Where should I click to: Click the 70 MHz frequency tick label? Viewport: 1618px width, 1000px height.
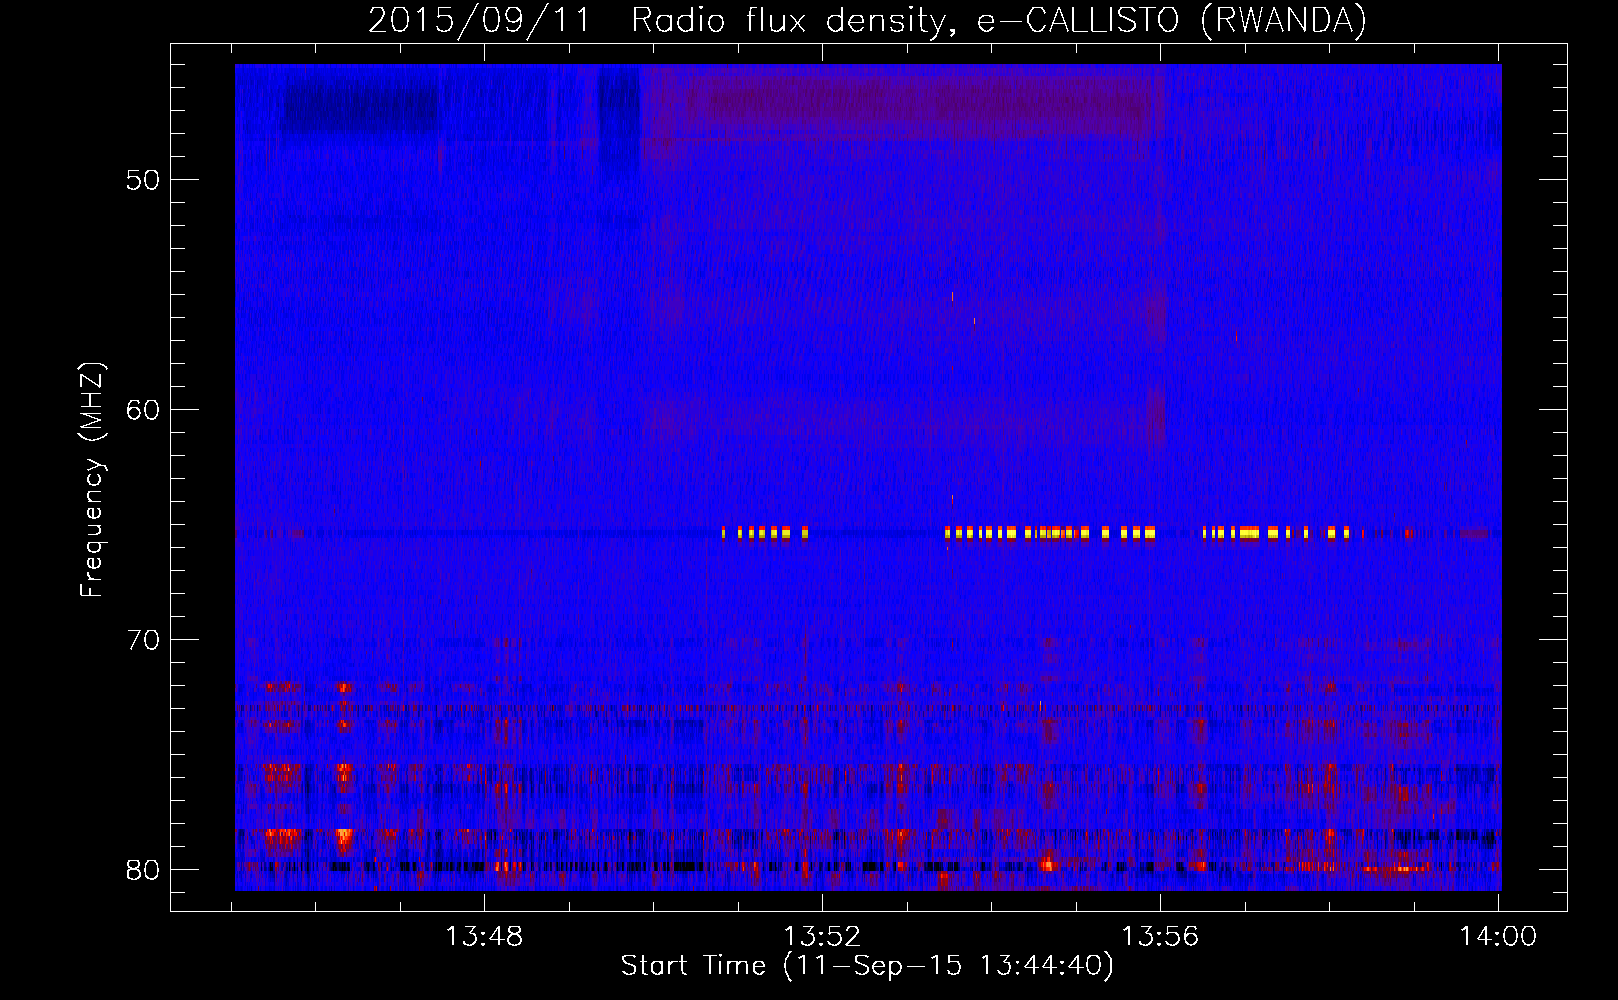(x=143, y=640)
